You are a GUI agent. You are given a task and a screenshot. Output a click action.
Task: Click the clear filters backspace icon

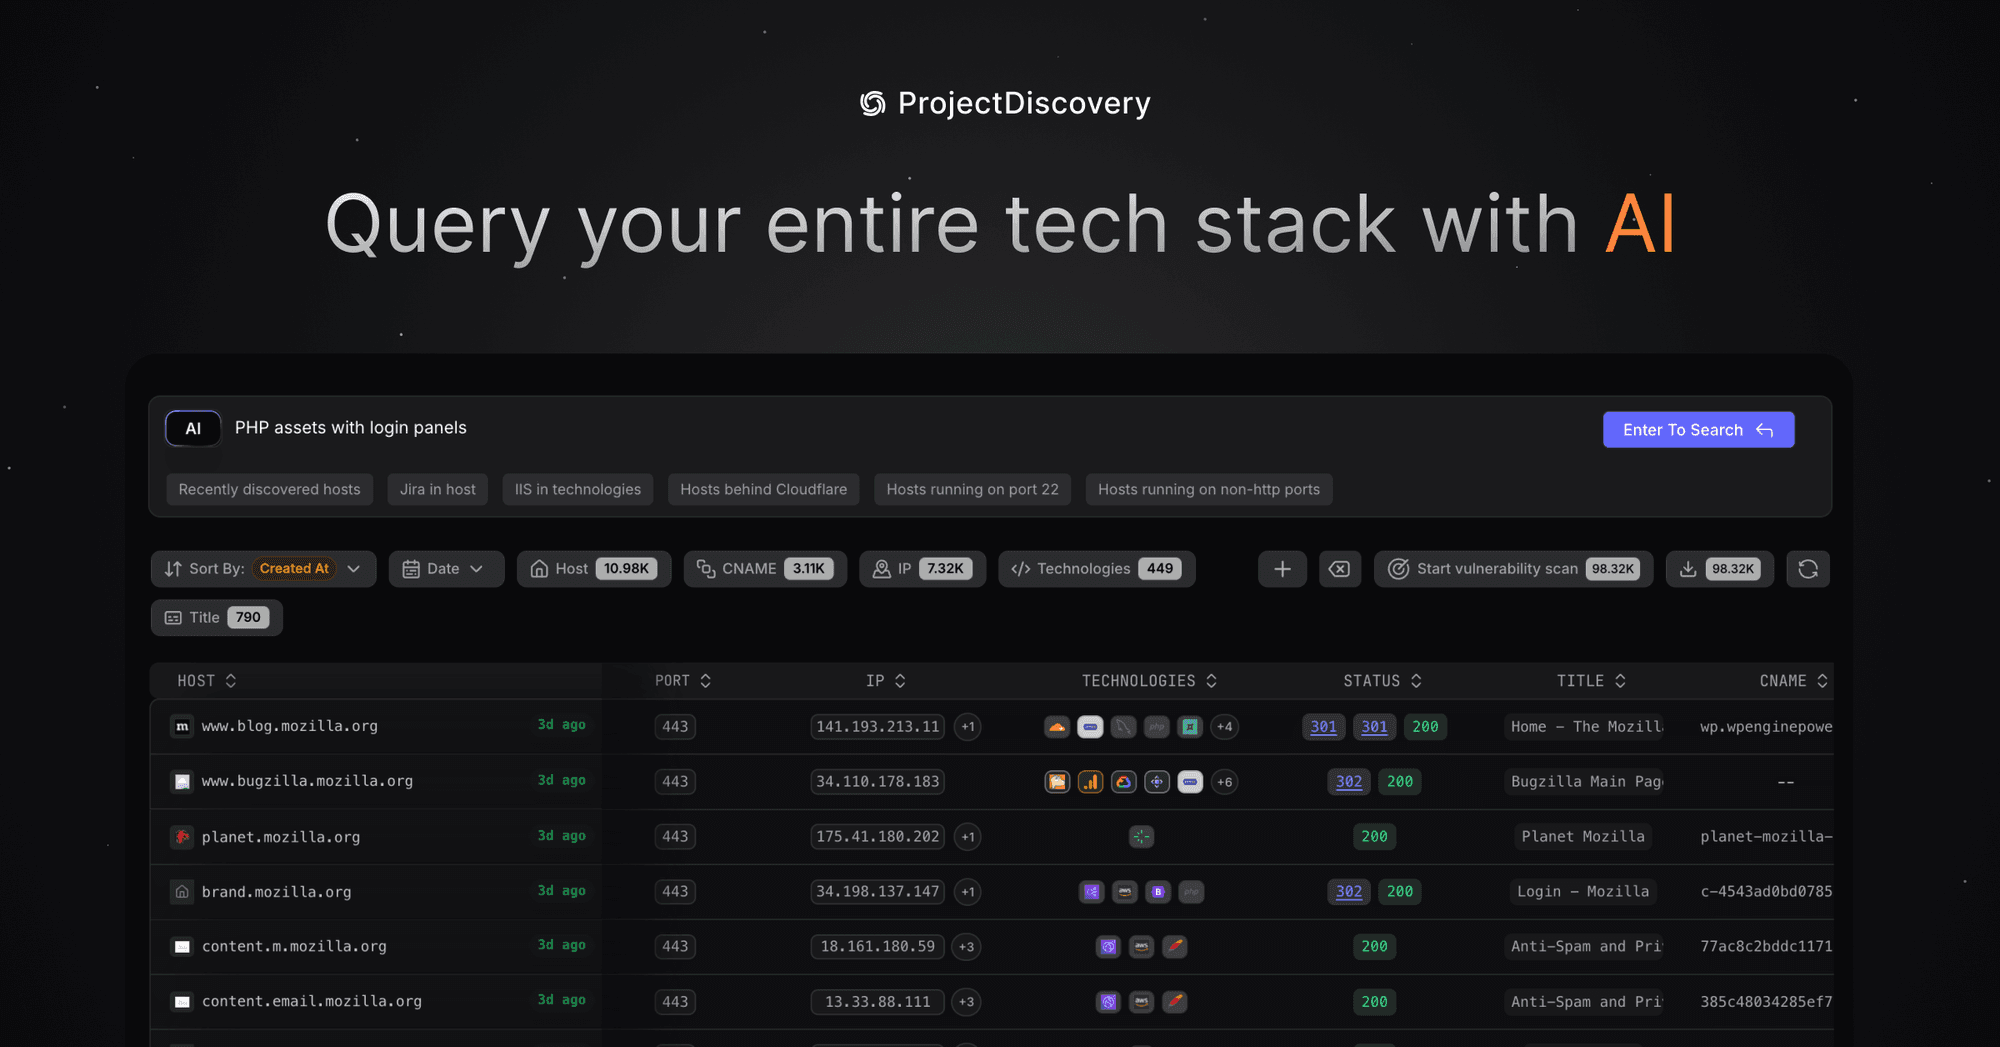coord(1339,569)
